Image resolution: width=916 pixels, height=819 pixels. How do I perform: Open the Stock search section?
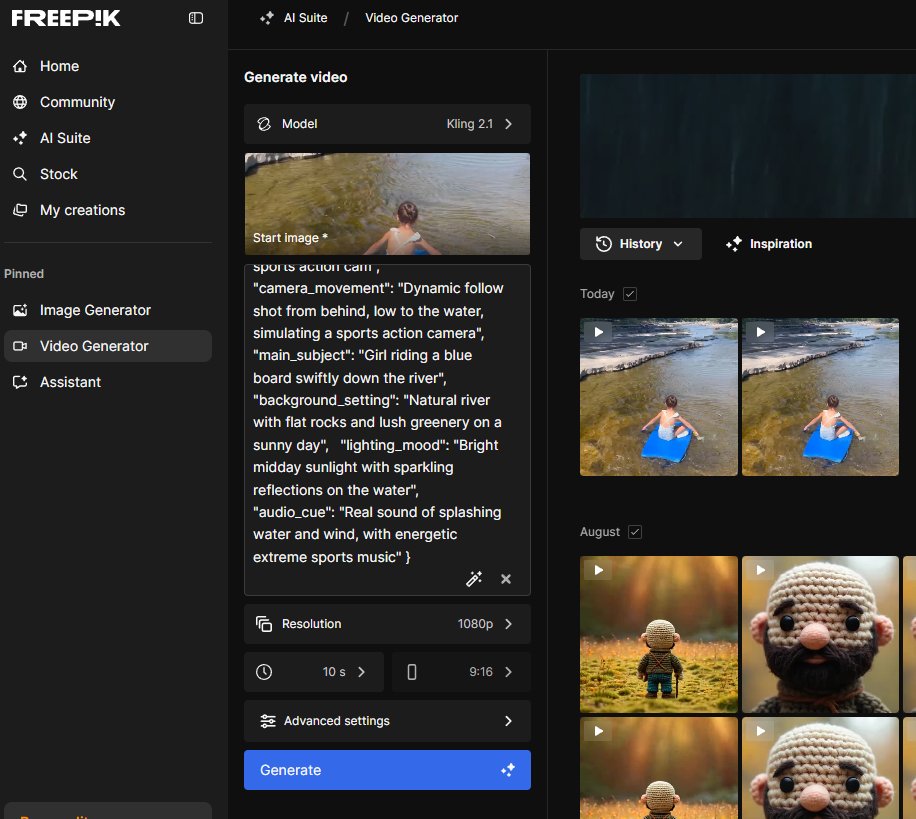(107, 174)
